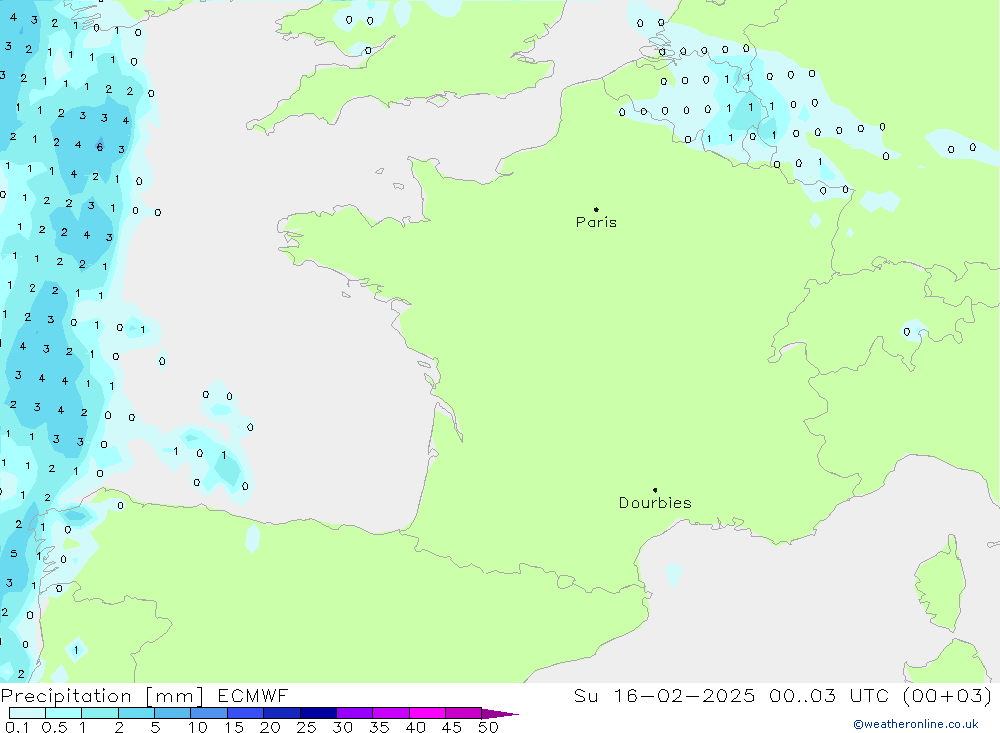Click the '50' legend scale label

[488, 727]
